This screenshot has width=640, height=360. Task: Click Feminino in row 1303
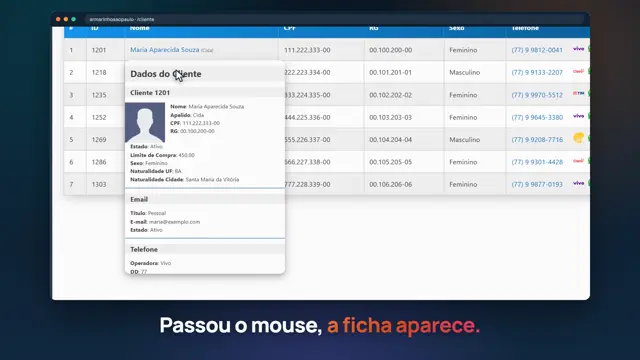pos(463,184)
